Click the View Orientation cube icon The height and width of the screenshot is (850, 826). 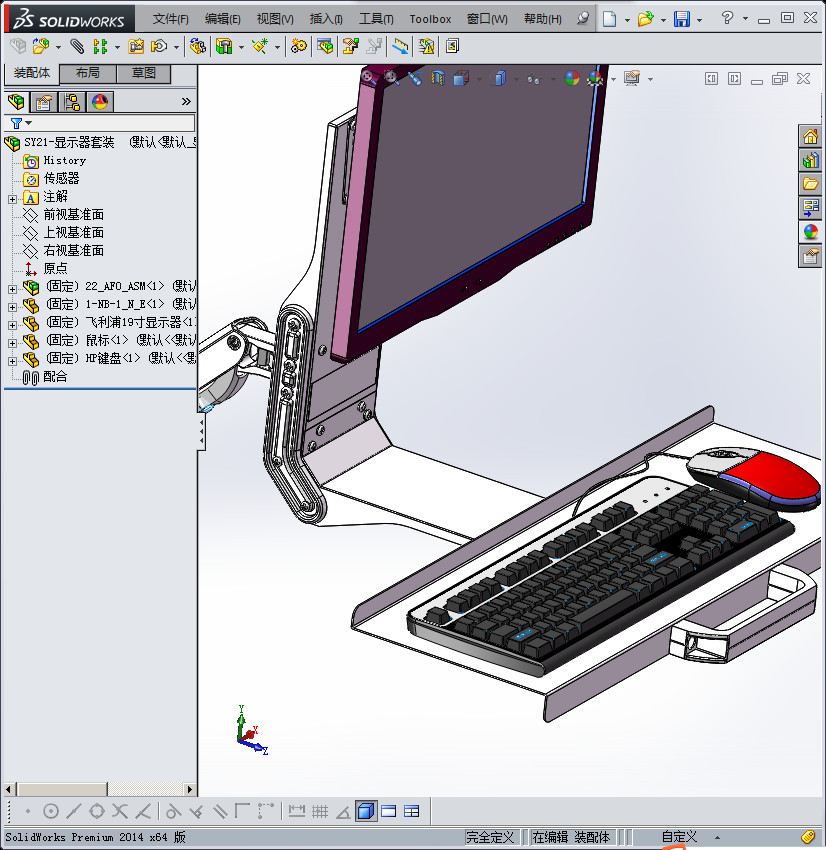coord(461,79)
